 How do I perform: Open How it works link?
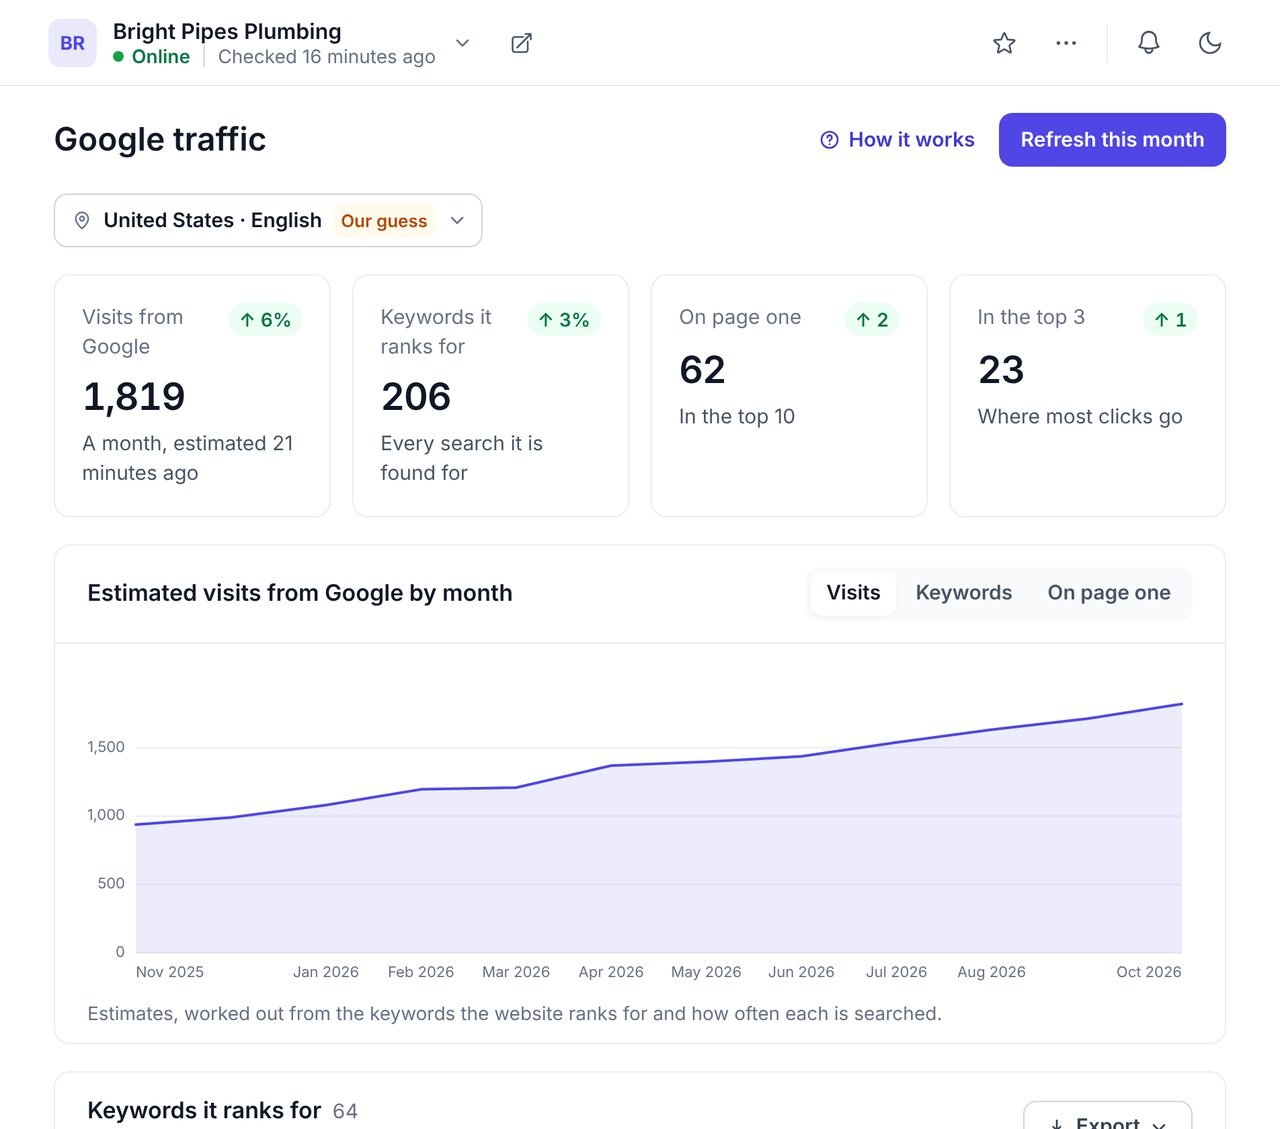coord(897,140)
